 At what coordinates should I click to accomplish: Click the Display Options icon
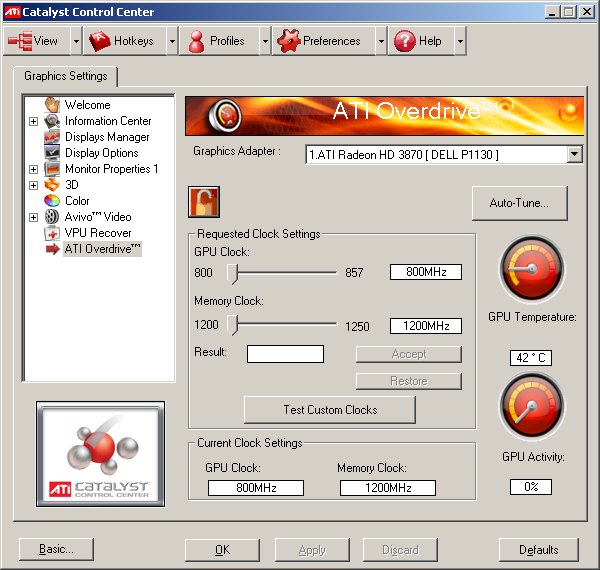pos(52,153)
